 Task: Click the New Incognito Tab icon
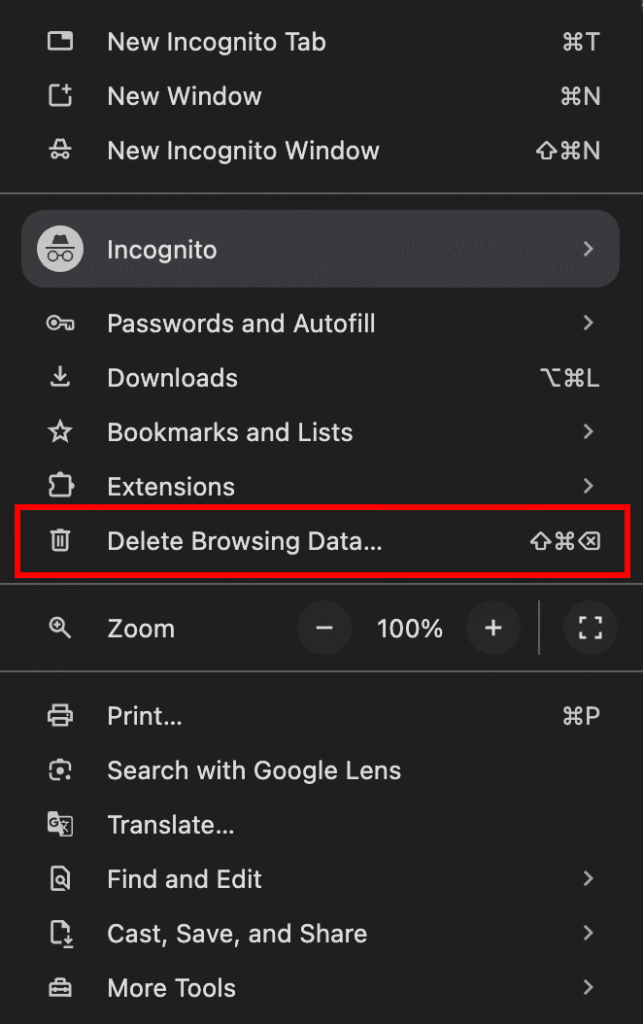point(60,42)
